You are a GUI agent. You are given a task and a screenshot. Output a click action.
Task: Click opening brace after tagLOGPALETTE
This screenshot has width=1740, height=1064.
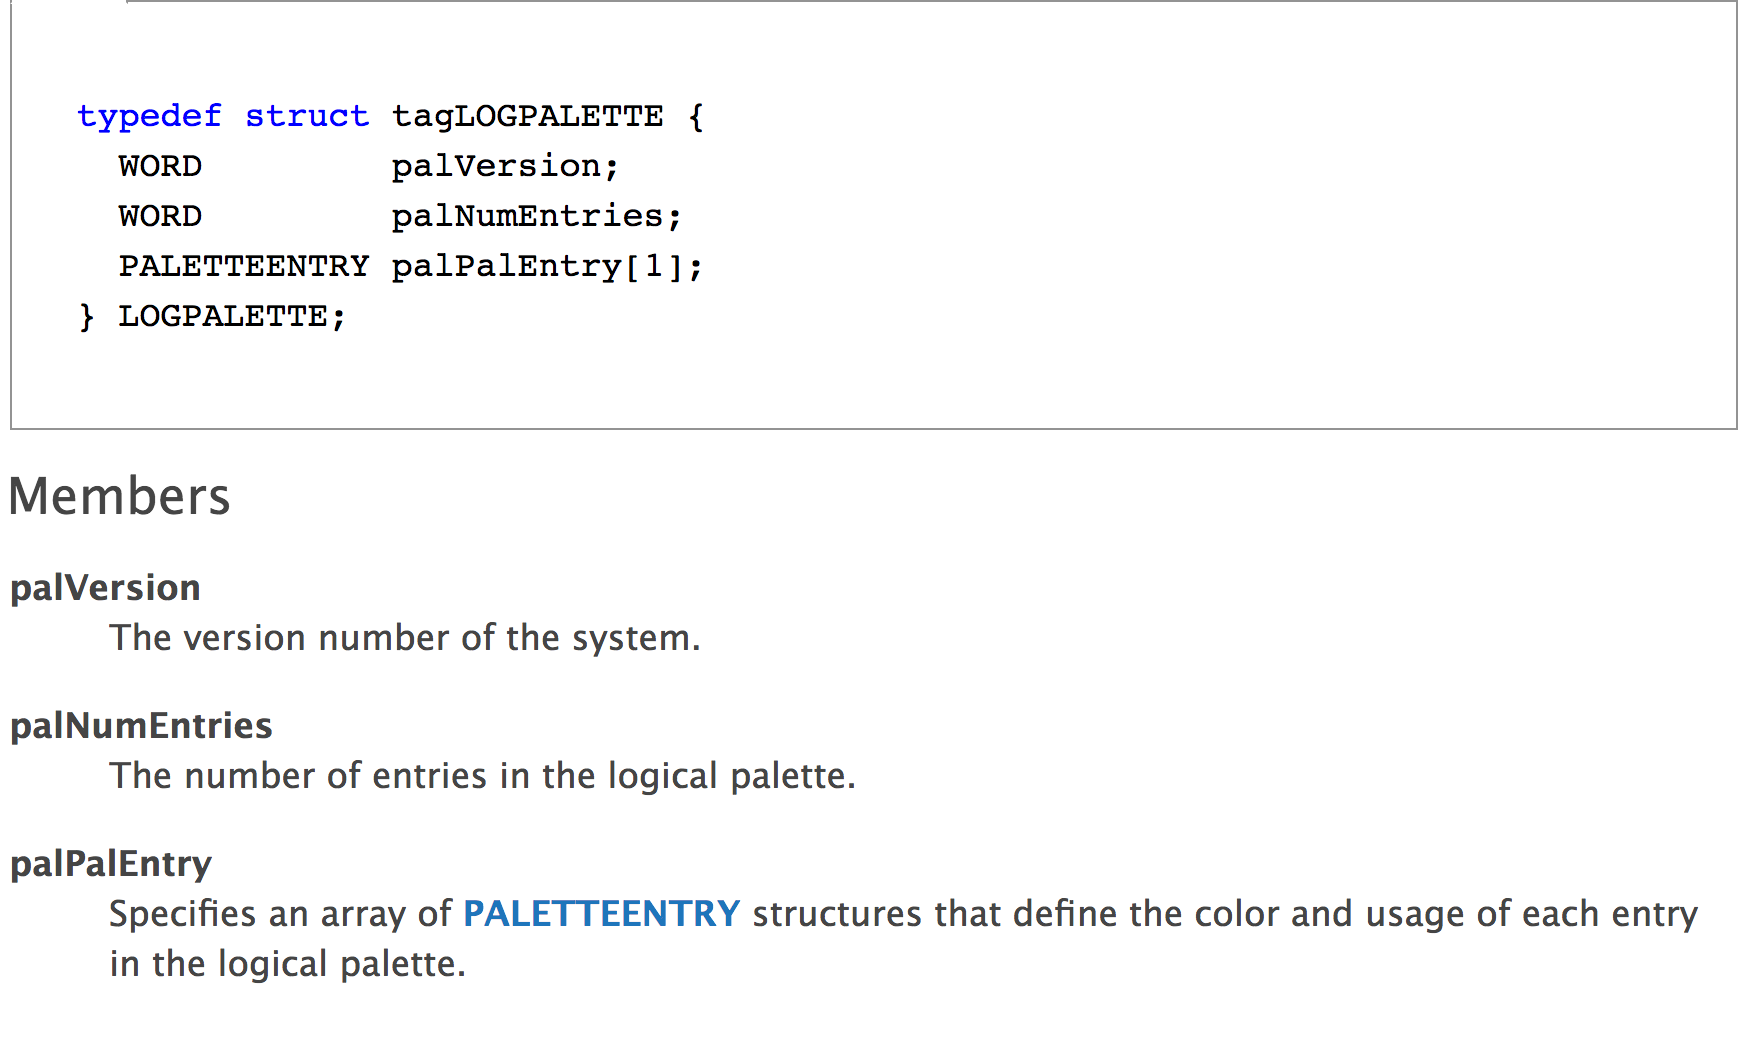point(696,116)
